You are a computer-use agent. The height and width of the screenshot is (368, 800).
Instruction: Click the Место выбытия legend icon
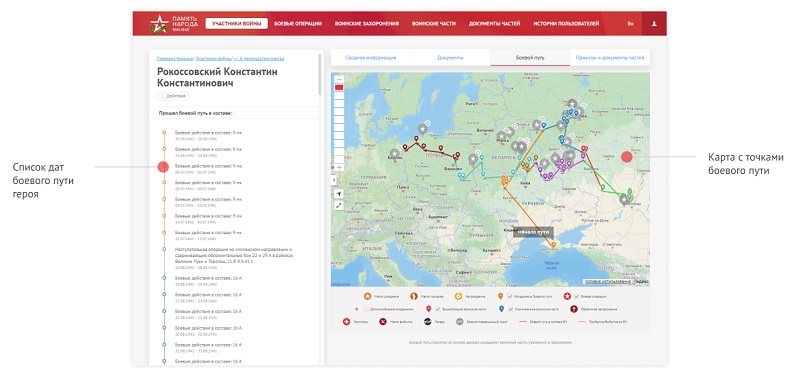[x=383, y=322]
